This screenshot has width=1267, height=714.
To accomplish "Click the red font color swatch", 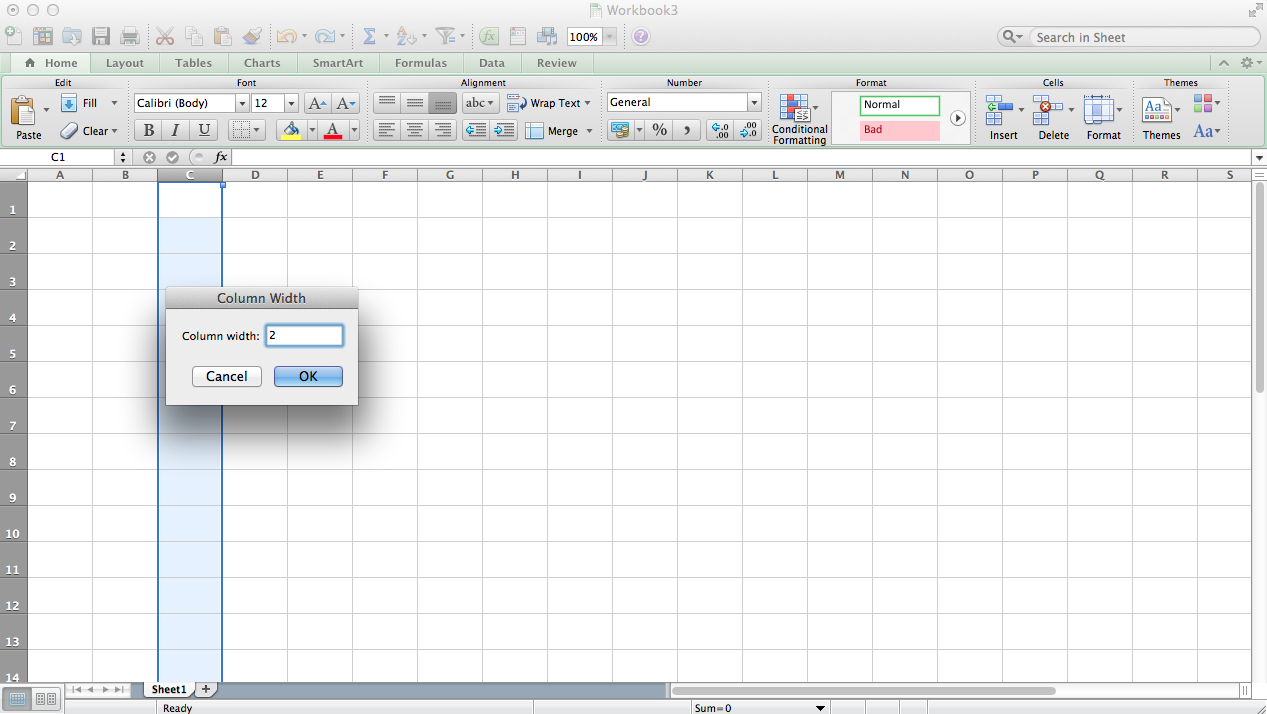I will [x=333, y=130].
